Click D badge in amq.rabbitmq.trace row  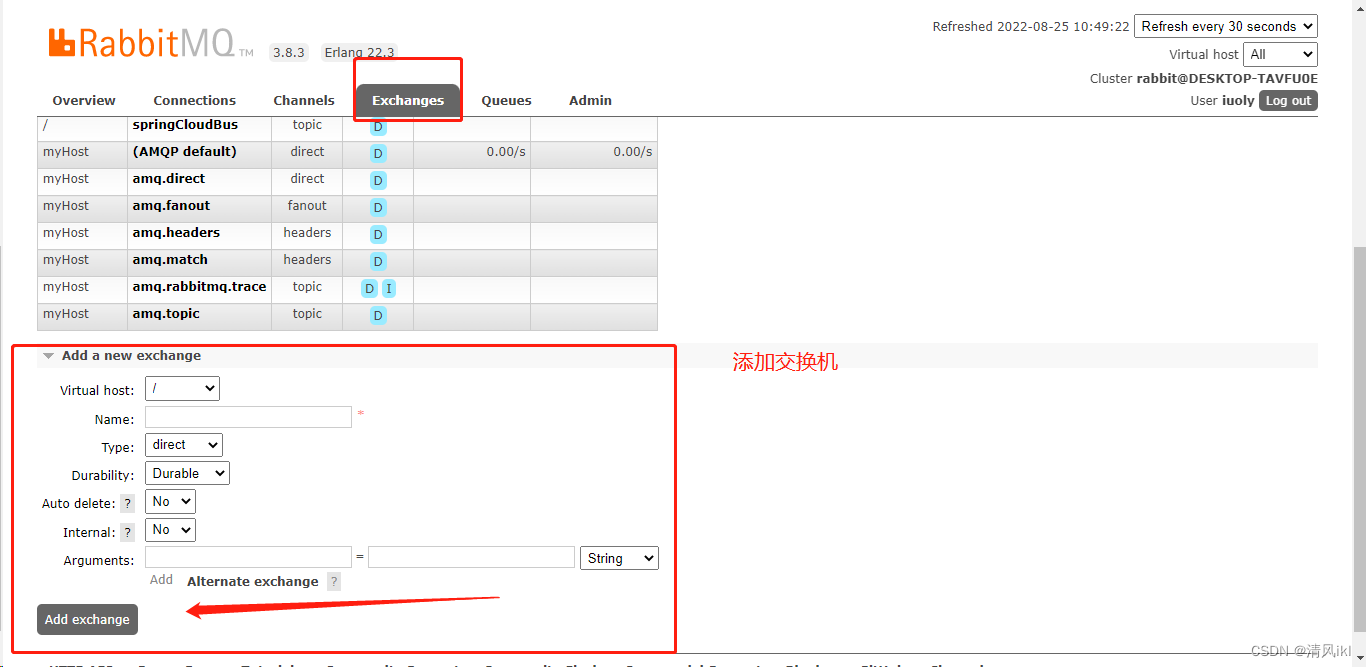(x=369, y=289)
